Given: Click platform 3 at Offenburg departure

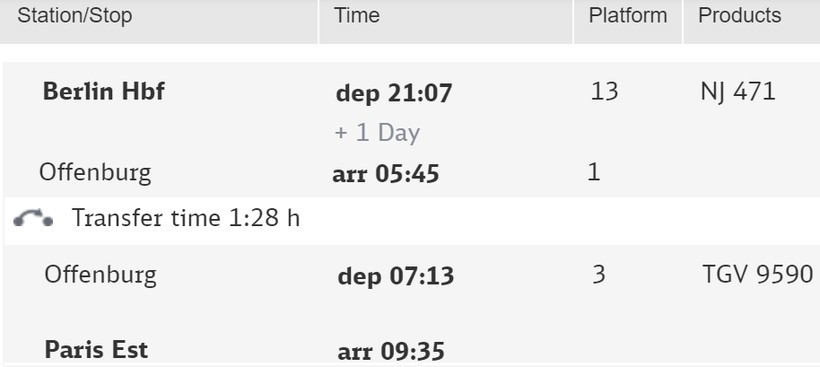Looking at the screenshot, I should (599, 274).
